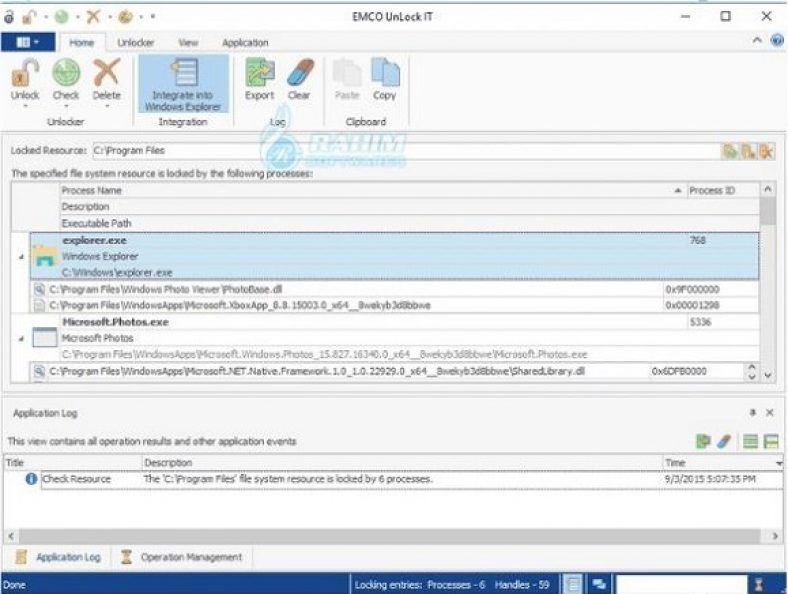Click the log scroll right arrow
This screenshot has width=788, height=594.
point(774,536)
